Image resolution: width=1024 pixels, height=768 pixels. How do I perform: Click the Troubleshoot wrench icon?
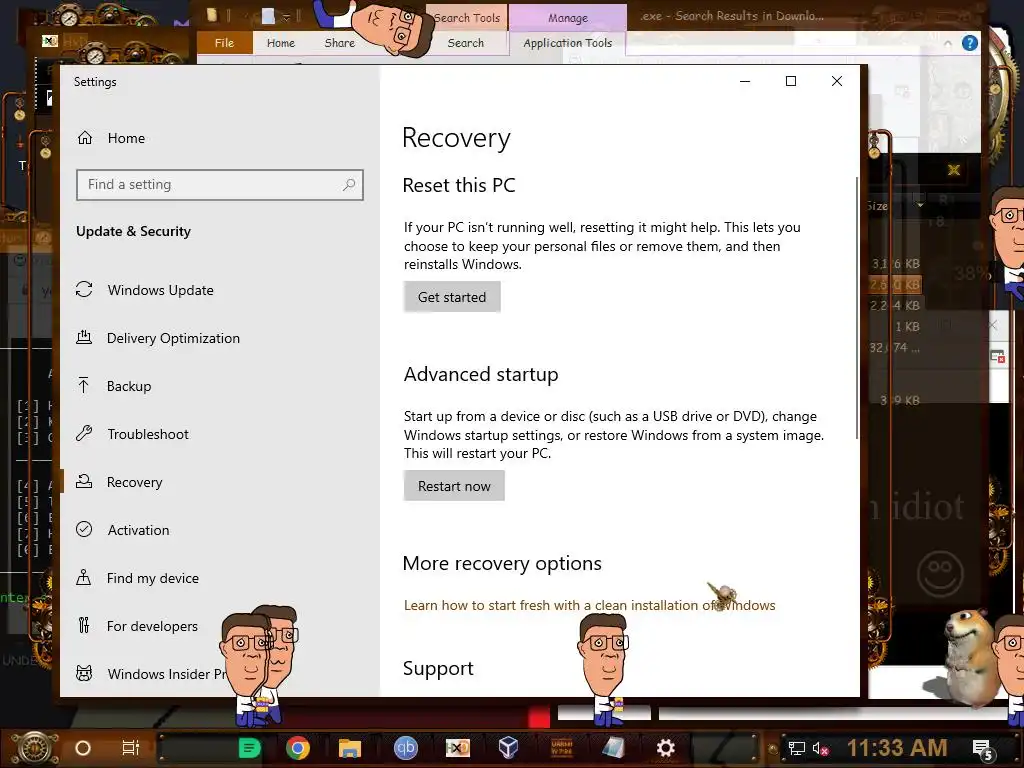click(x=84, y=433)
